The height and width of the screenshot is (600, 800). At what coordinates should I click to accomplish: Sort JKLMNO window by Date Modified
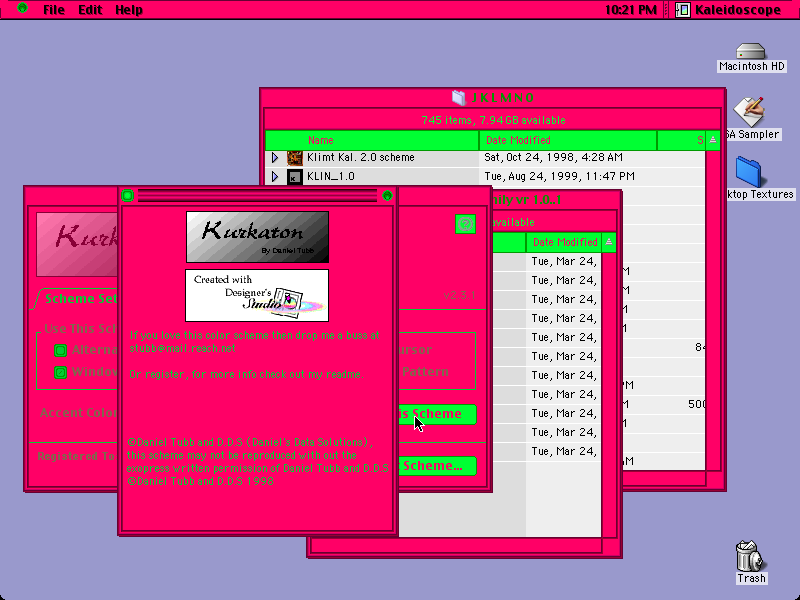568,140
